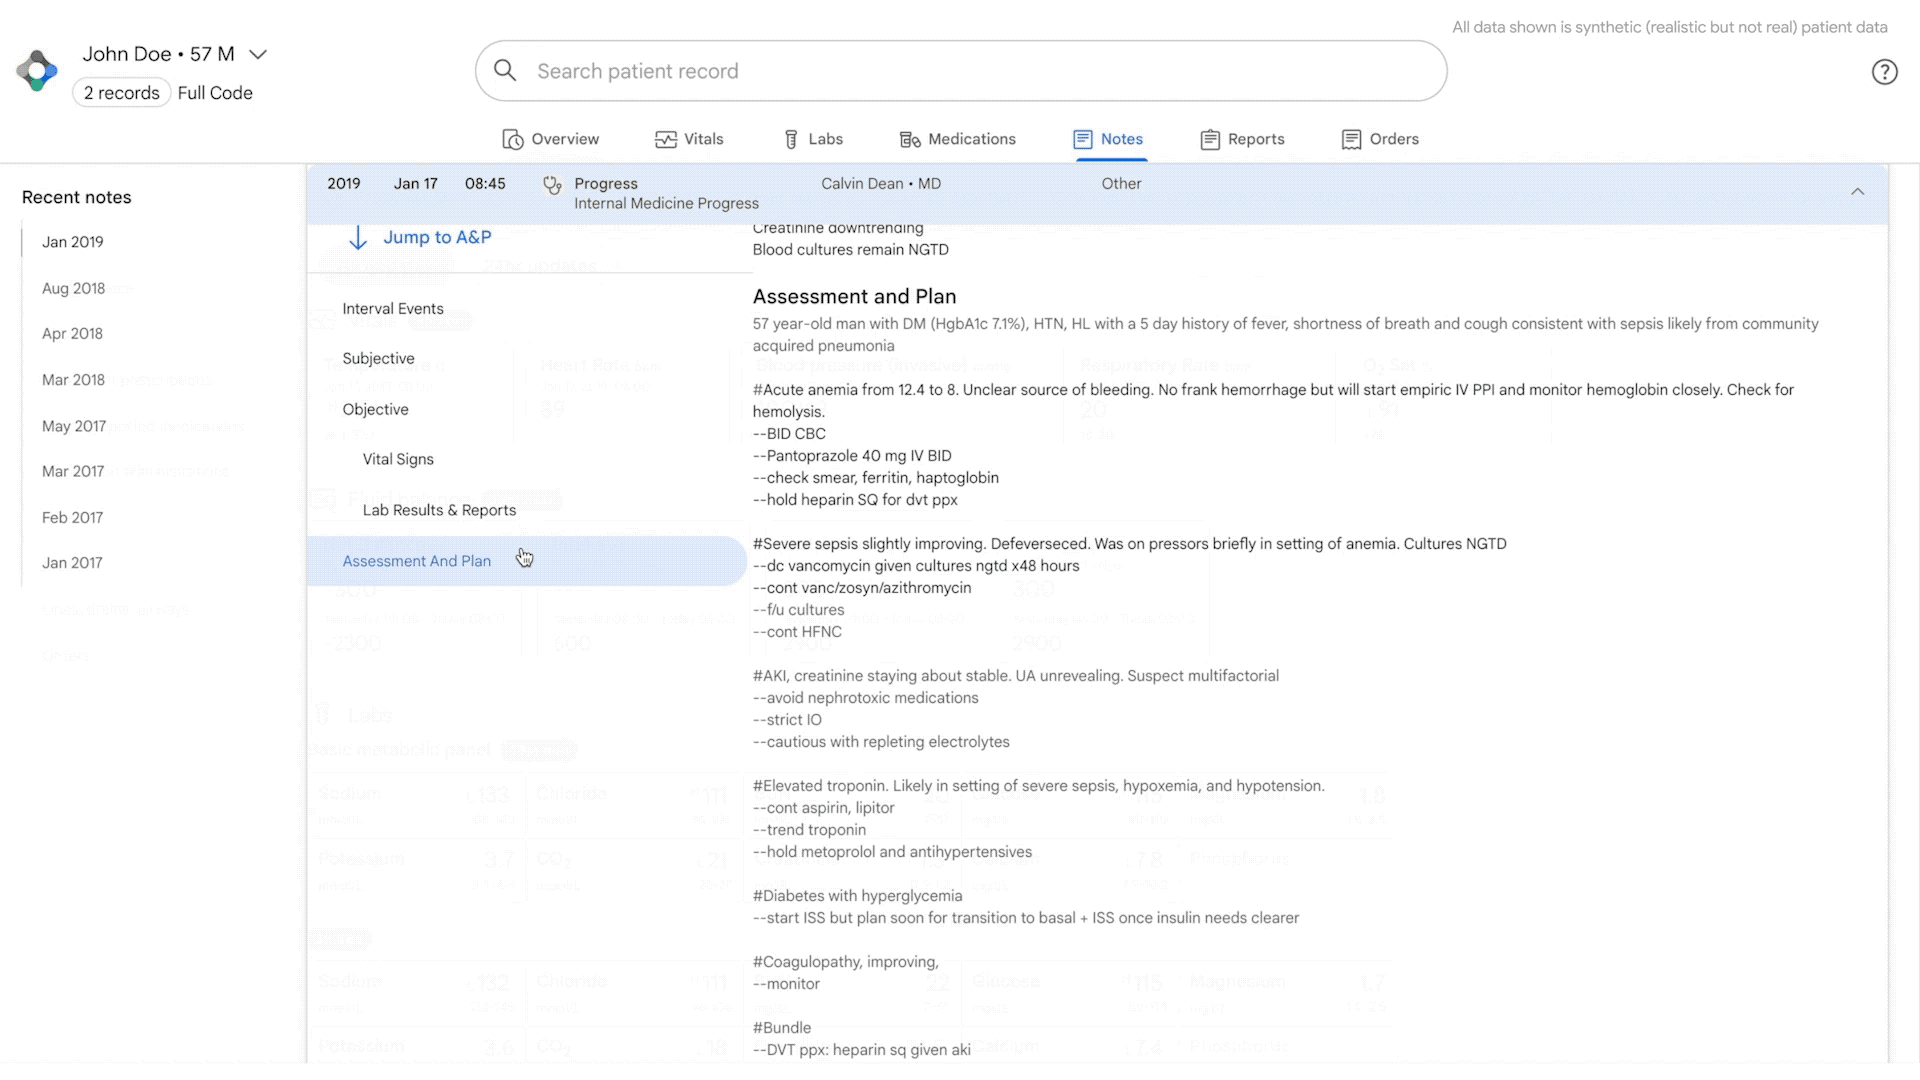Expand the Interval Events section
The width and height of the screenshot is (1920, 1080).
click(x=393, y=307)
